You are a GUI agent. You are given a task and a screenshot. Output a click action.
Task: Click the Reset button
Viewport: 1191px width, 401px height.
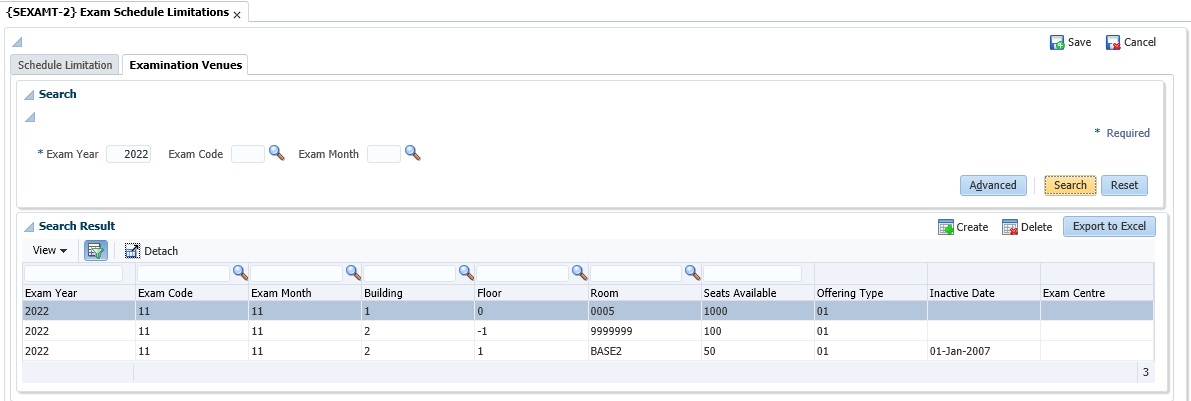[1124, 185]
